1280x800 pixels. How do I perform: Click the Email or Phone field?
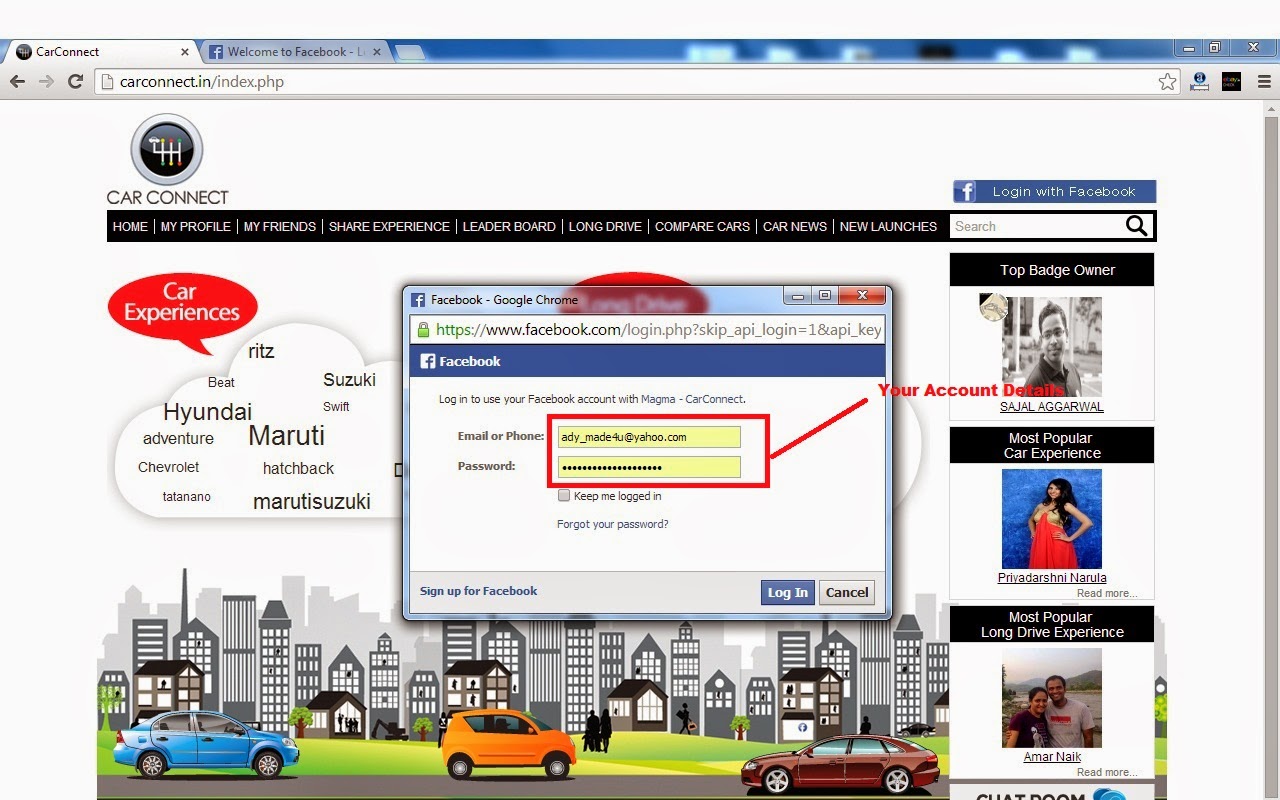pyautogui.click(x=649, y=437)
